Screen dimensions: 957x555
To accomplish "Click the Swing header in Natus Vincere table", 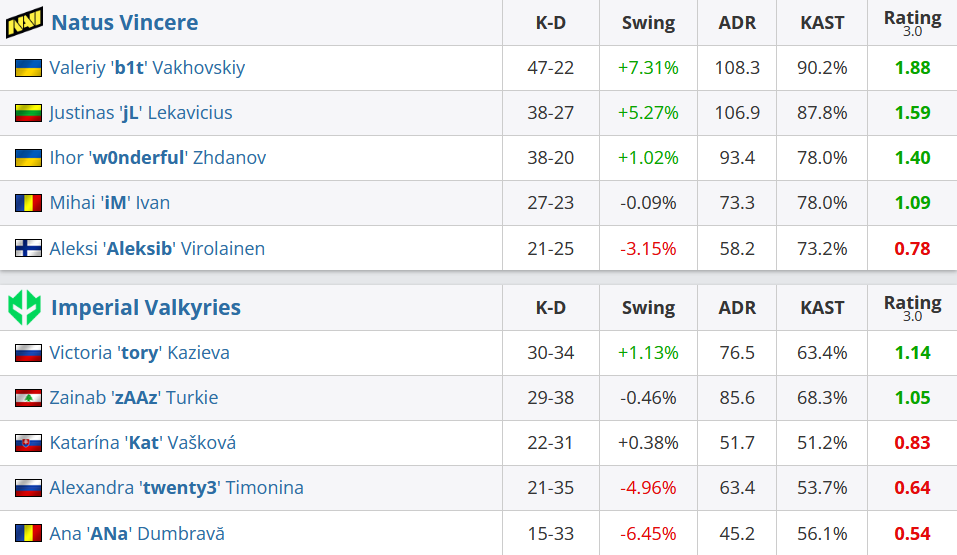I will click(648, 23).
